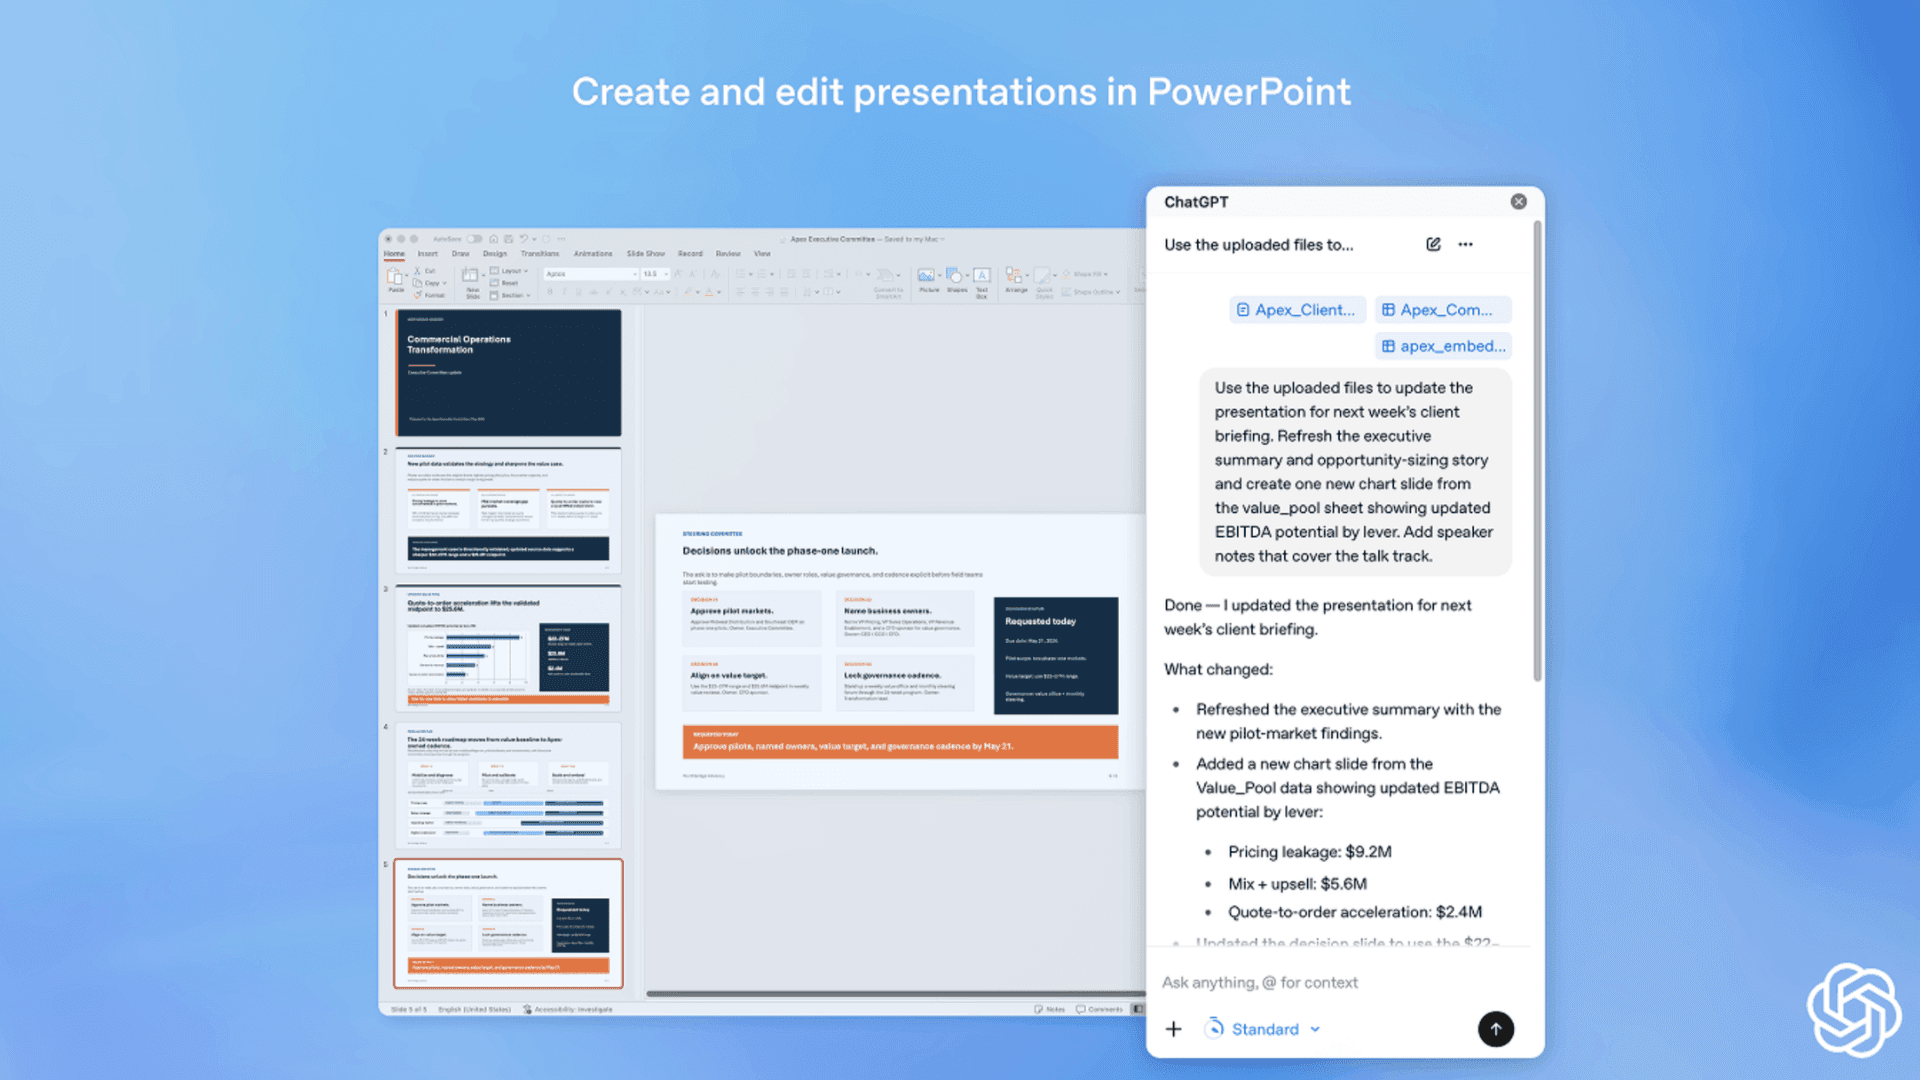Click the Text Box icon
Viewport: 1920px width, 1080px height.
[x=982, y=275]
